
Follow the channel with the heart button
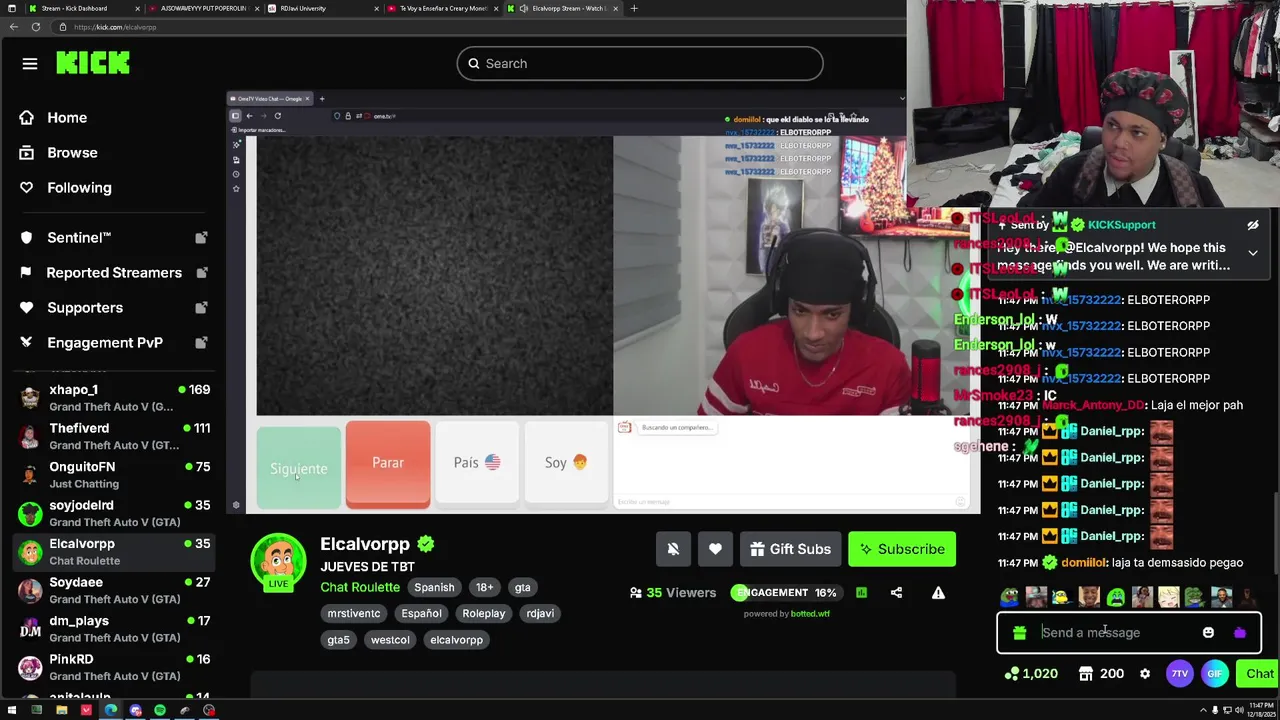click(715, 549)
